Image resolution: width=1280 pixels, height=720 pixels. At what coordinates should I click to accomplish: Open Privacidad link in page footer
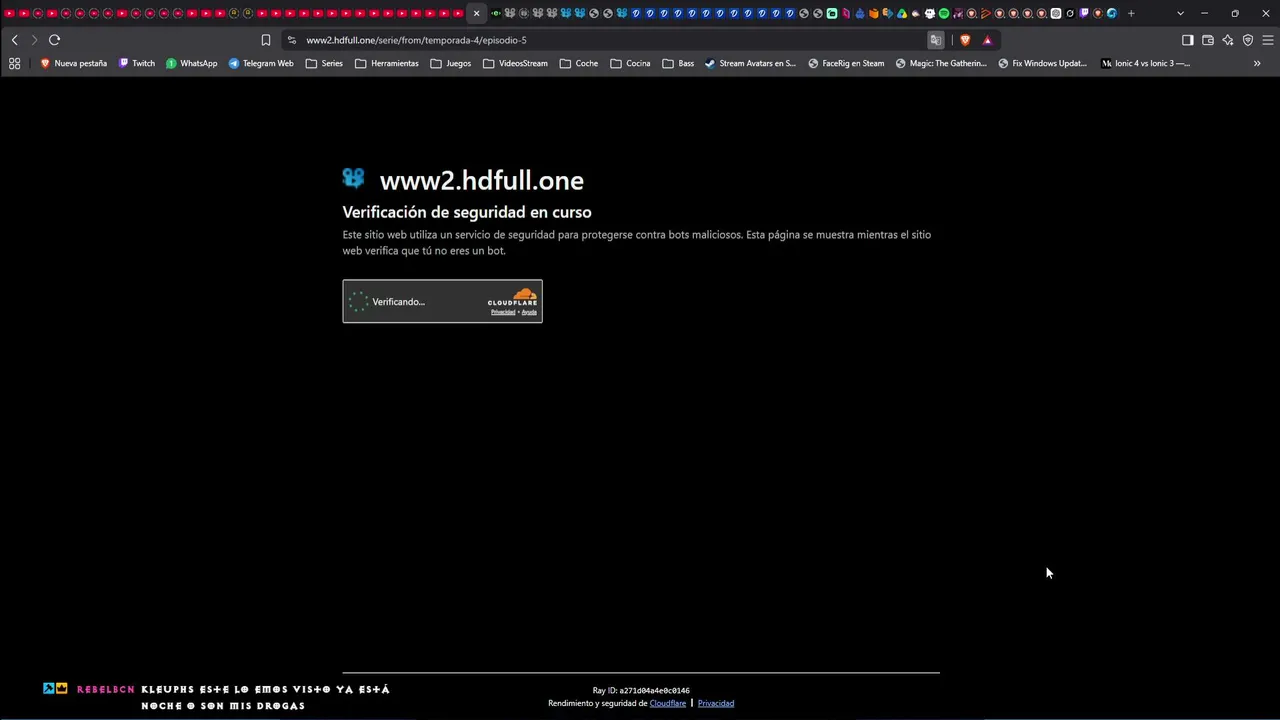[716, 703]
